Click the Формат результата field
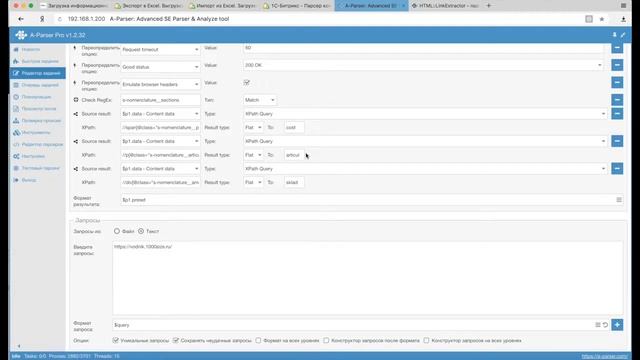The image size is (640, 360). [x=372, y=200]
